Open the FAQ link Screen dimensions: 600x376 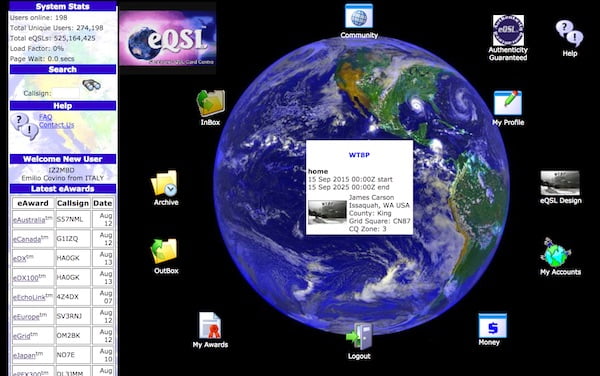(45, 117)
